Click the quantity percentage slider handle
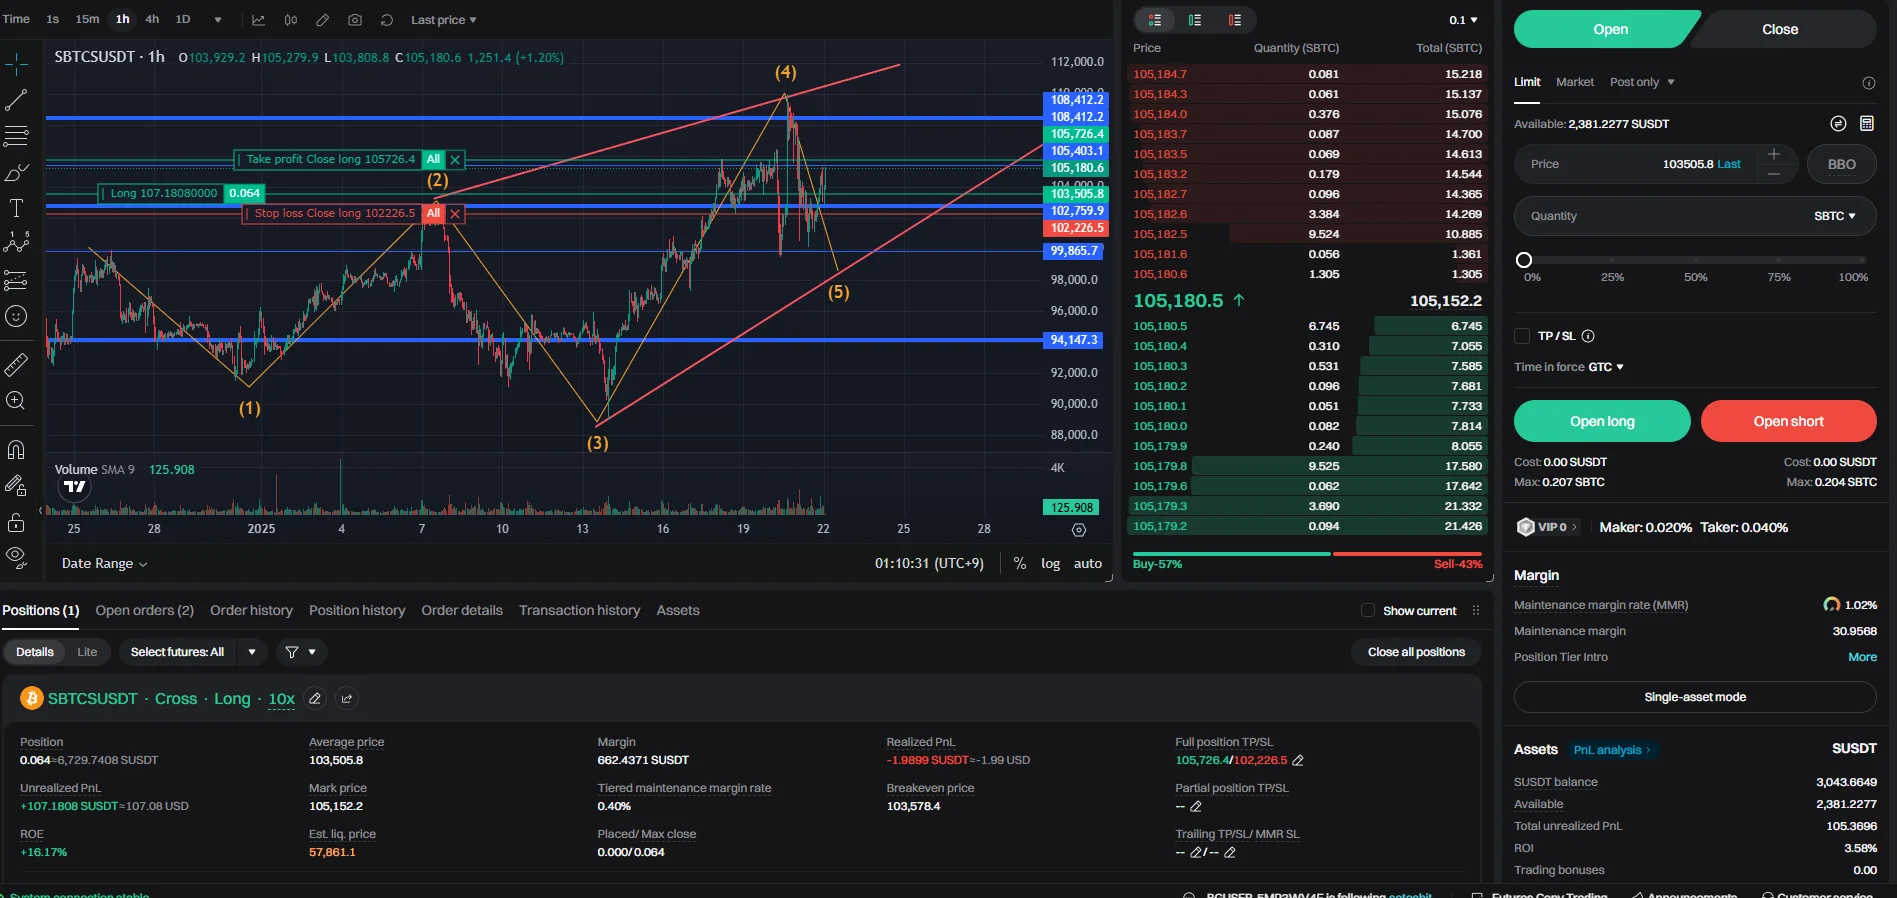 coord(1524,260)
